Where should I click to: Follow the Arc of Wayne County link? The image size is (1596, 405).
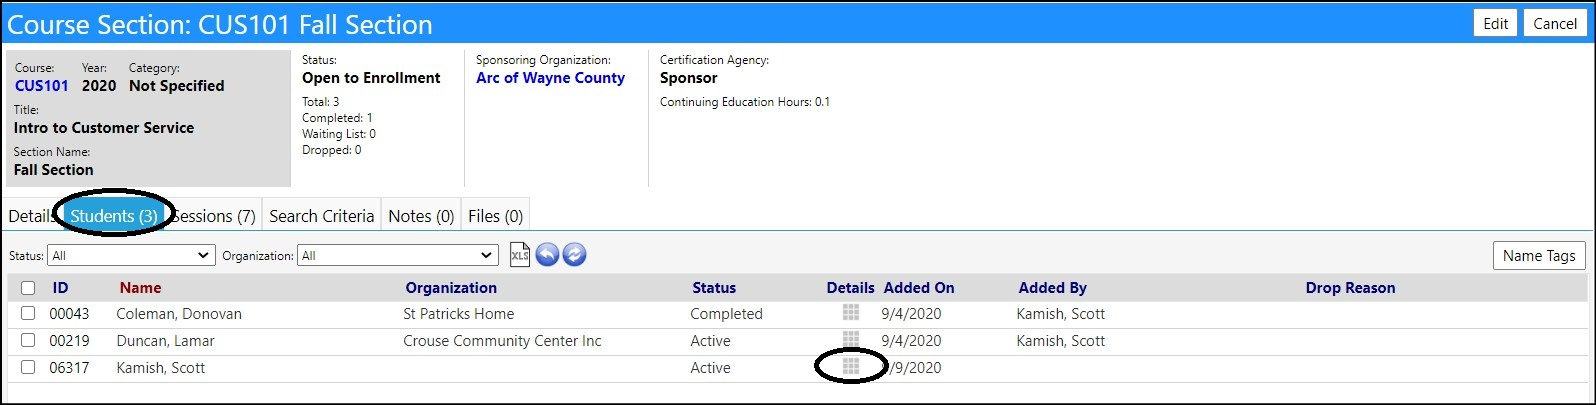550,78
